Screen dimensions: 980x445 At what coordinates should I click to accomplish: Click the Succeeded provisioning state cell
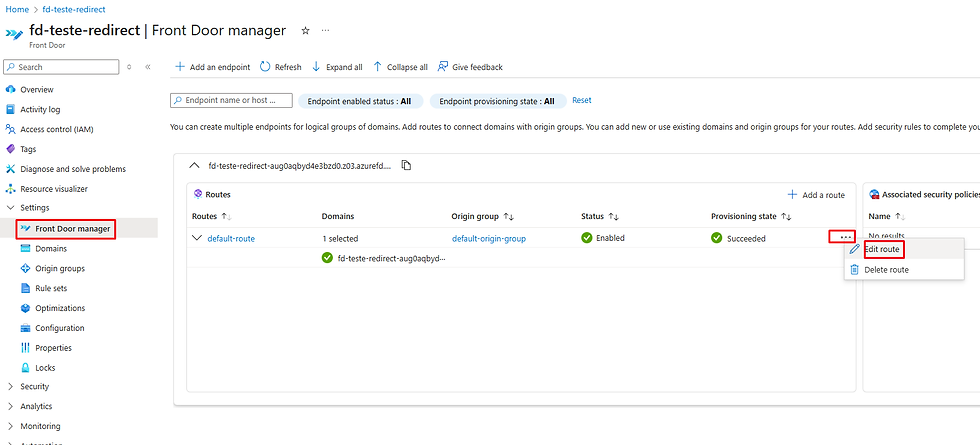coord(738,238)
